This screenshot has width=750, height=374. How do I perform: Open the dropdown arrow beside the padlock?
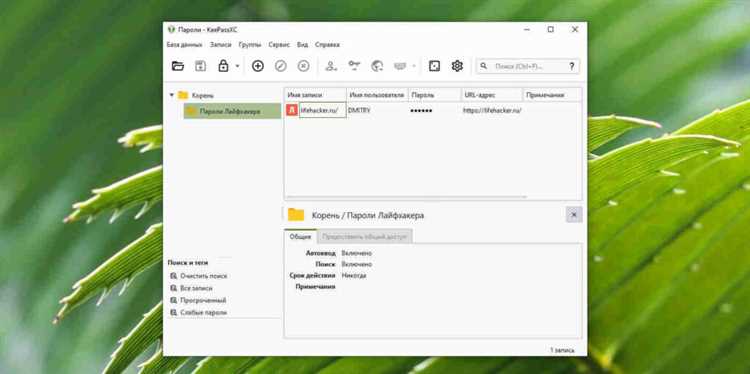click(237, 66)
